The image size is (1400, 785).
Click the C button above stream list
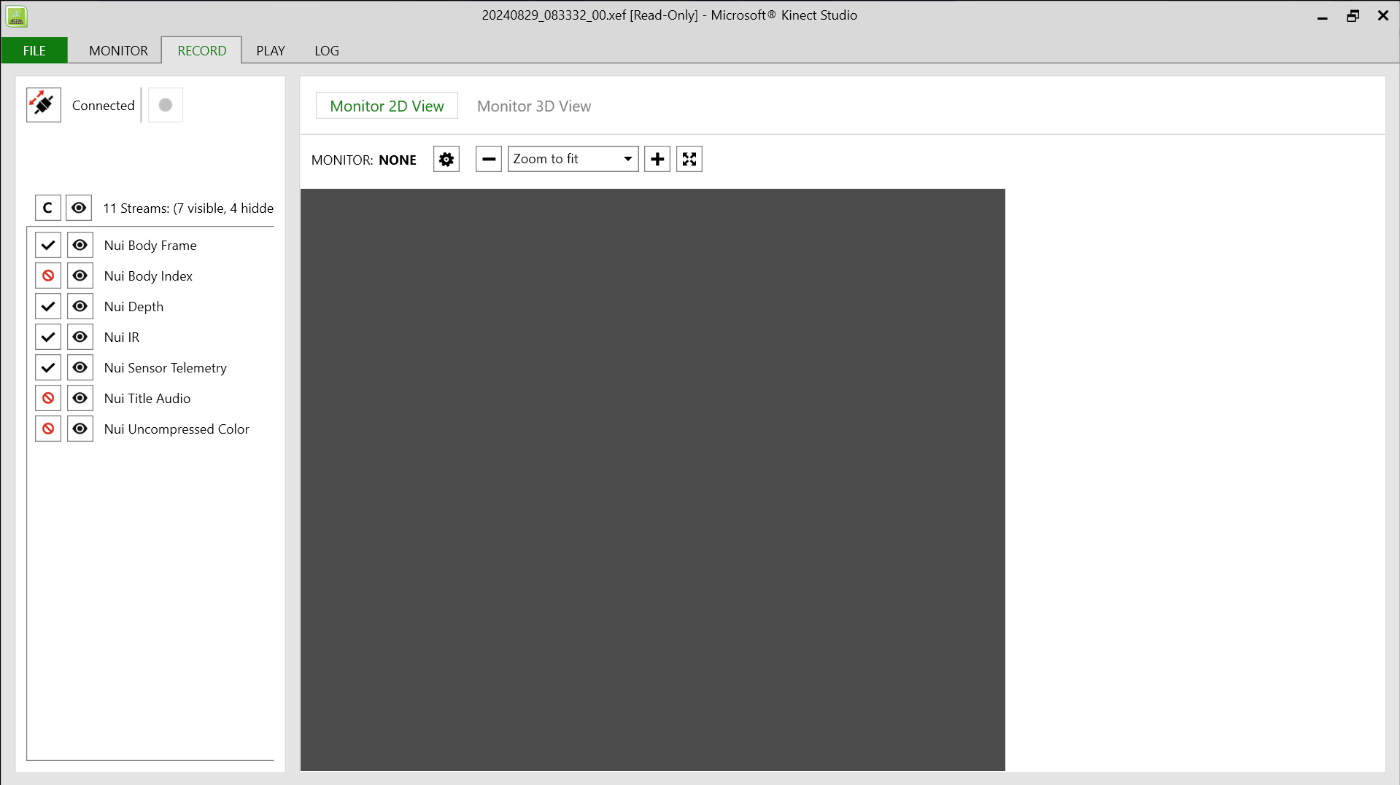[x=48, y=208]
